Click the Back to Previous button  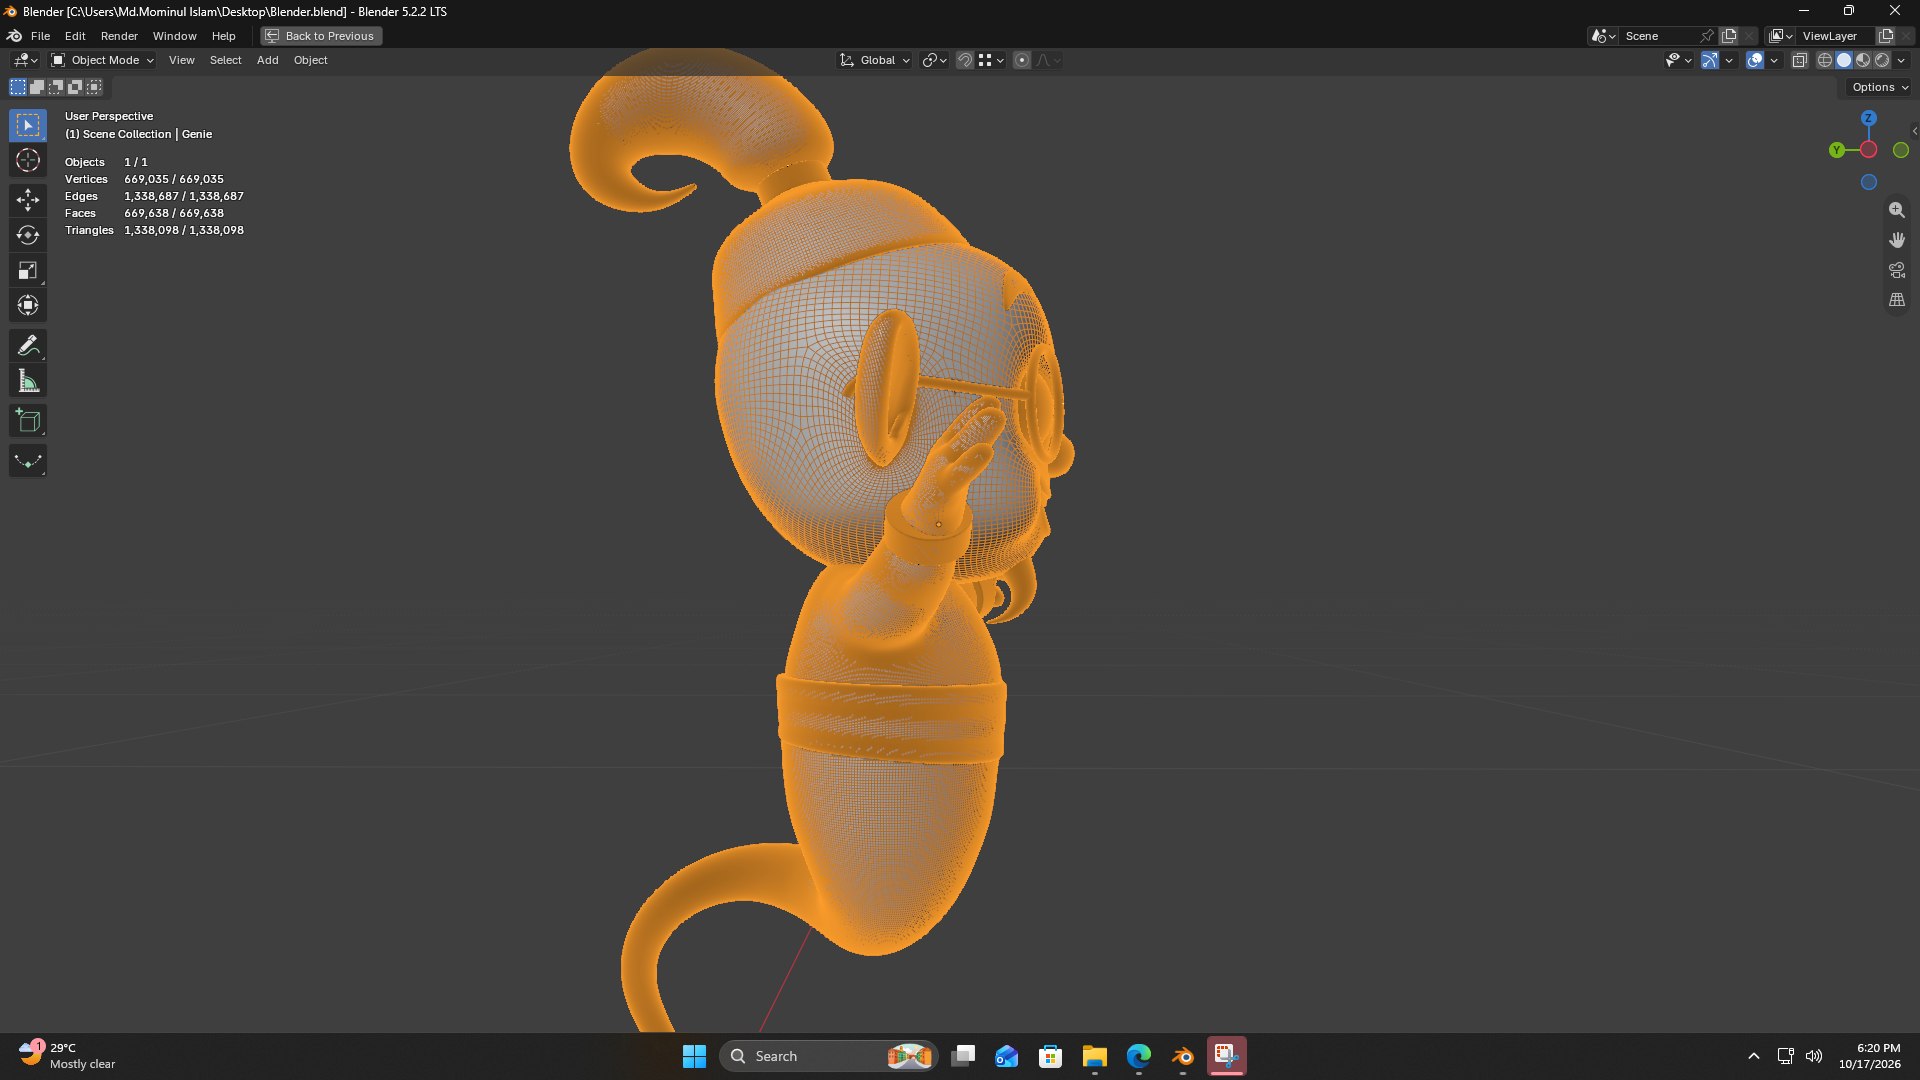point(321,36)
